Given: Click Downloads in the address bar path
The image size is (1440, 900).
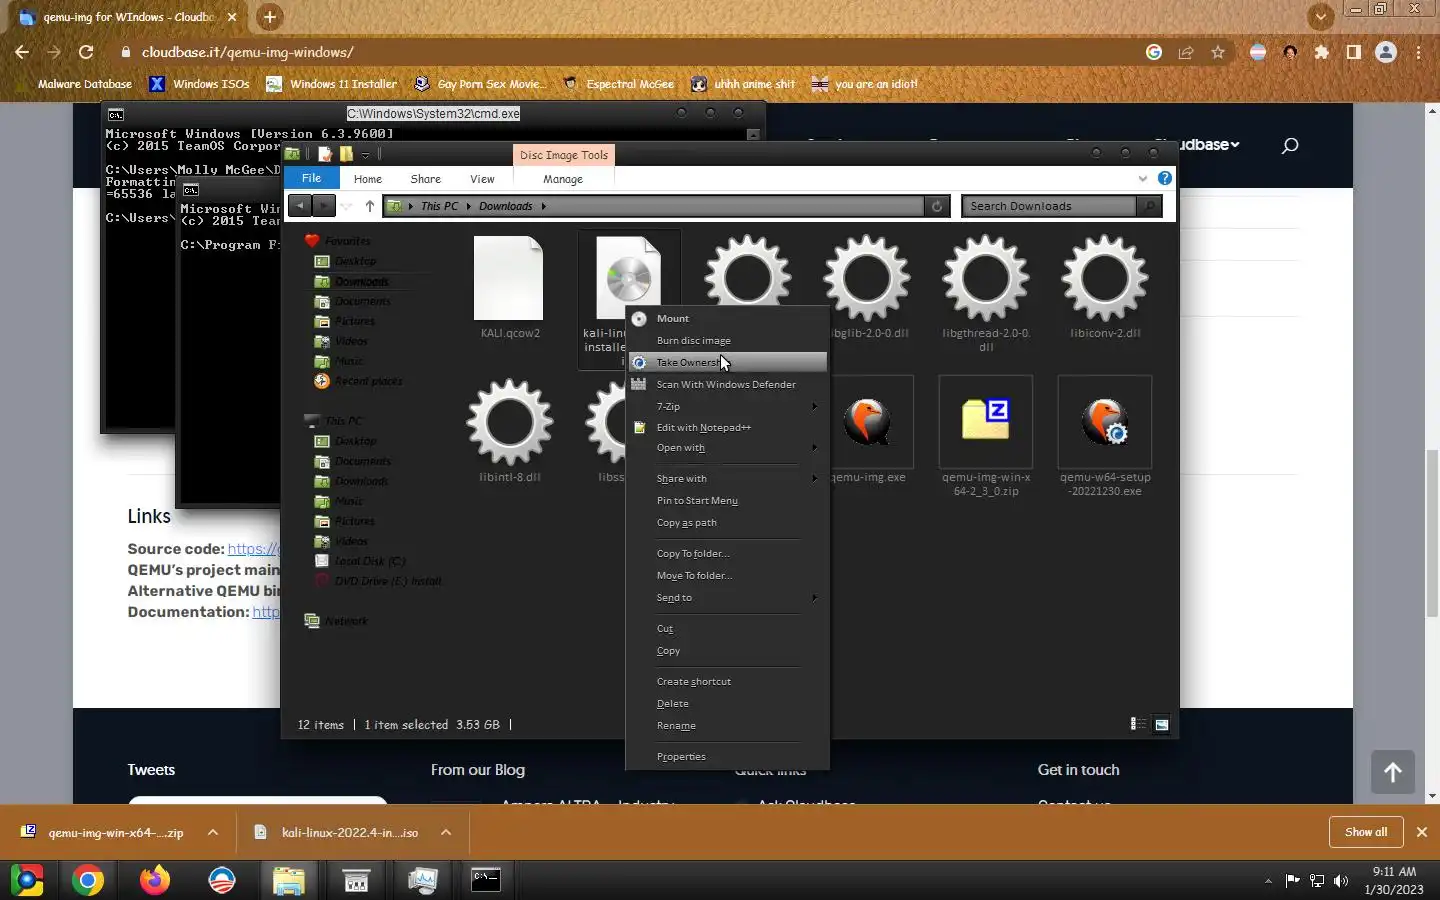Looking at the screenshot, I should [506, 206].
